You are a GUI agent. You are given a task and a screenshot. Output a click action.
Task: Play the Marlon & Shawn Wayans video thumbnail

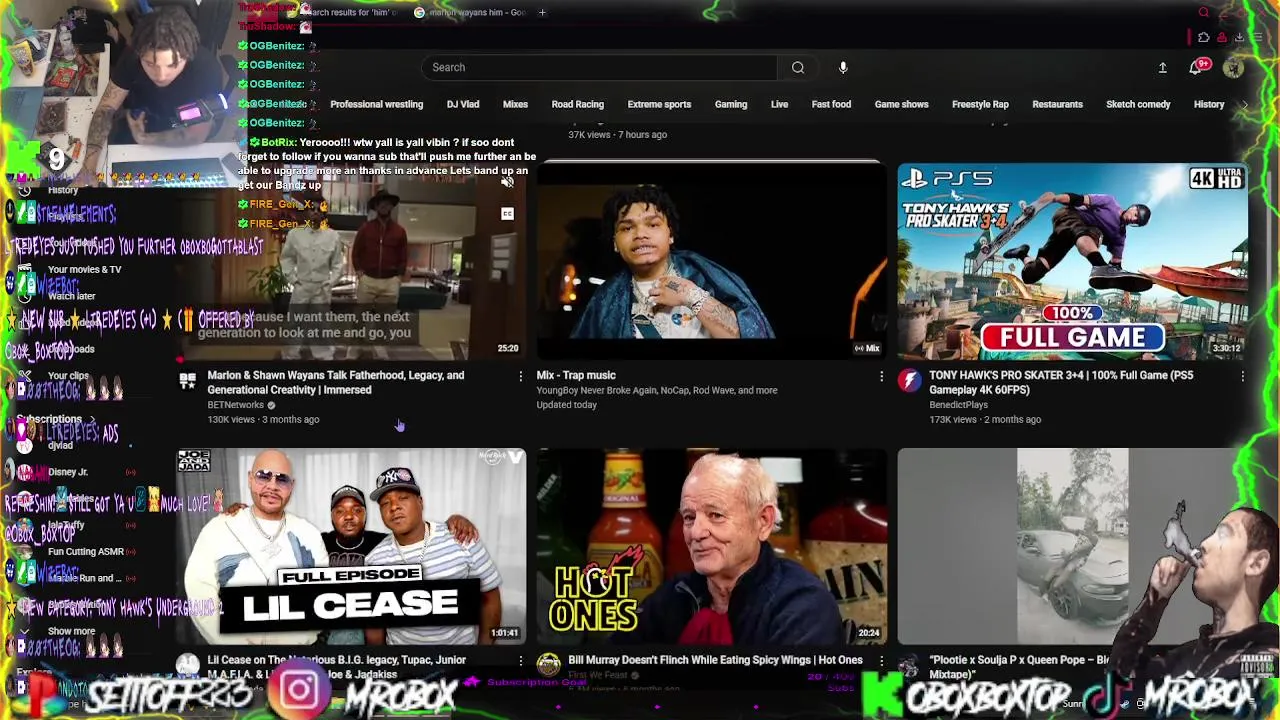[x=351, y=262]
